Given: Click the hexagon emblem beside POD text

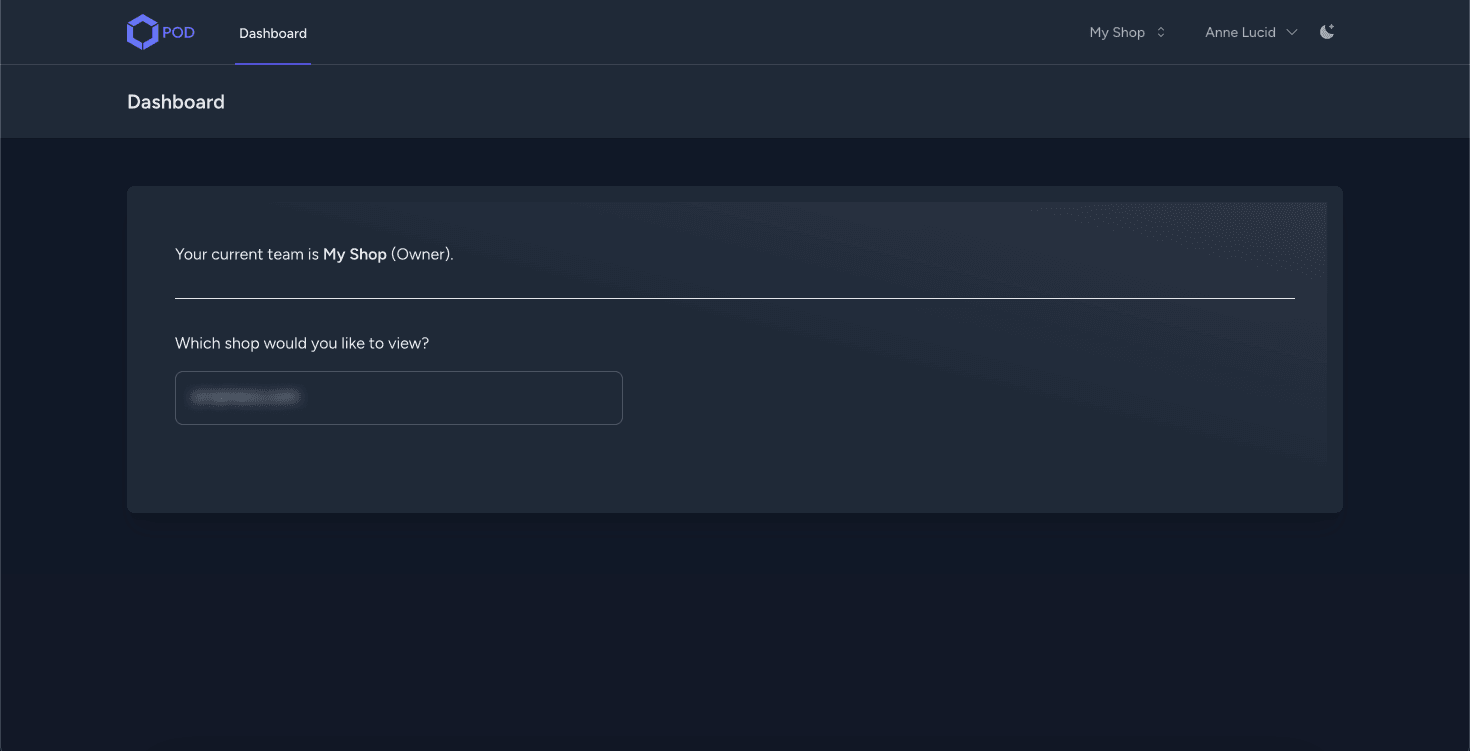Looking at the screenshot, I should [x=142, y=31].
